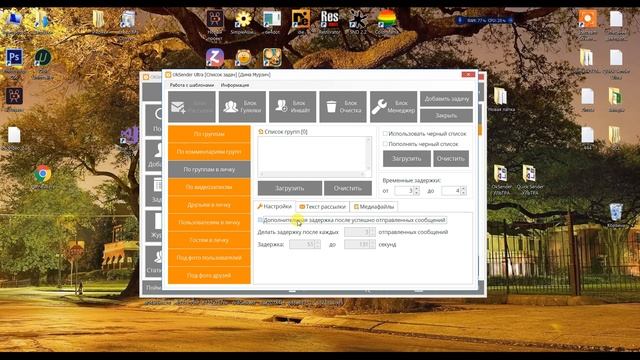The height and width of the screenshot is (360, 640).
Task: Switch to the Текст рассылки tab
Action: [322, 207]
